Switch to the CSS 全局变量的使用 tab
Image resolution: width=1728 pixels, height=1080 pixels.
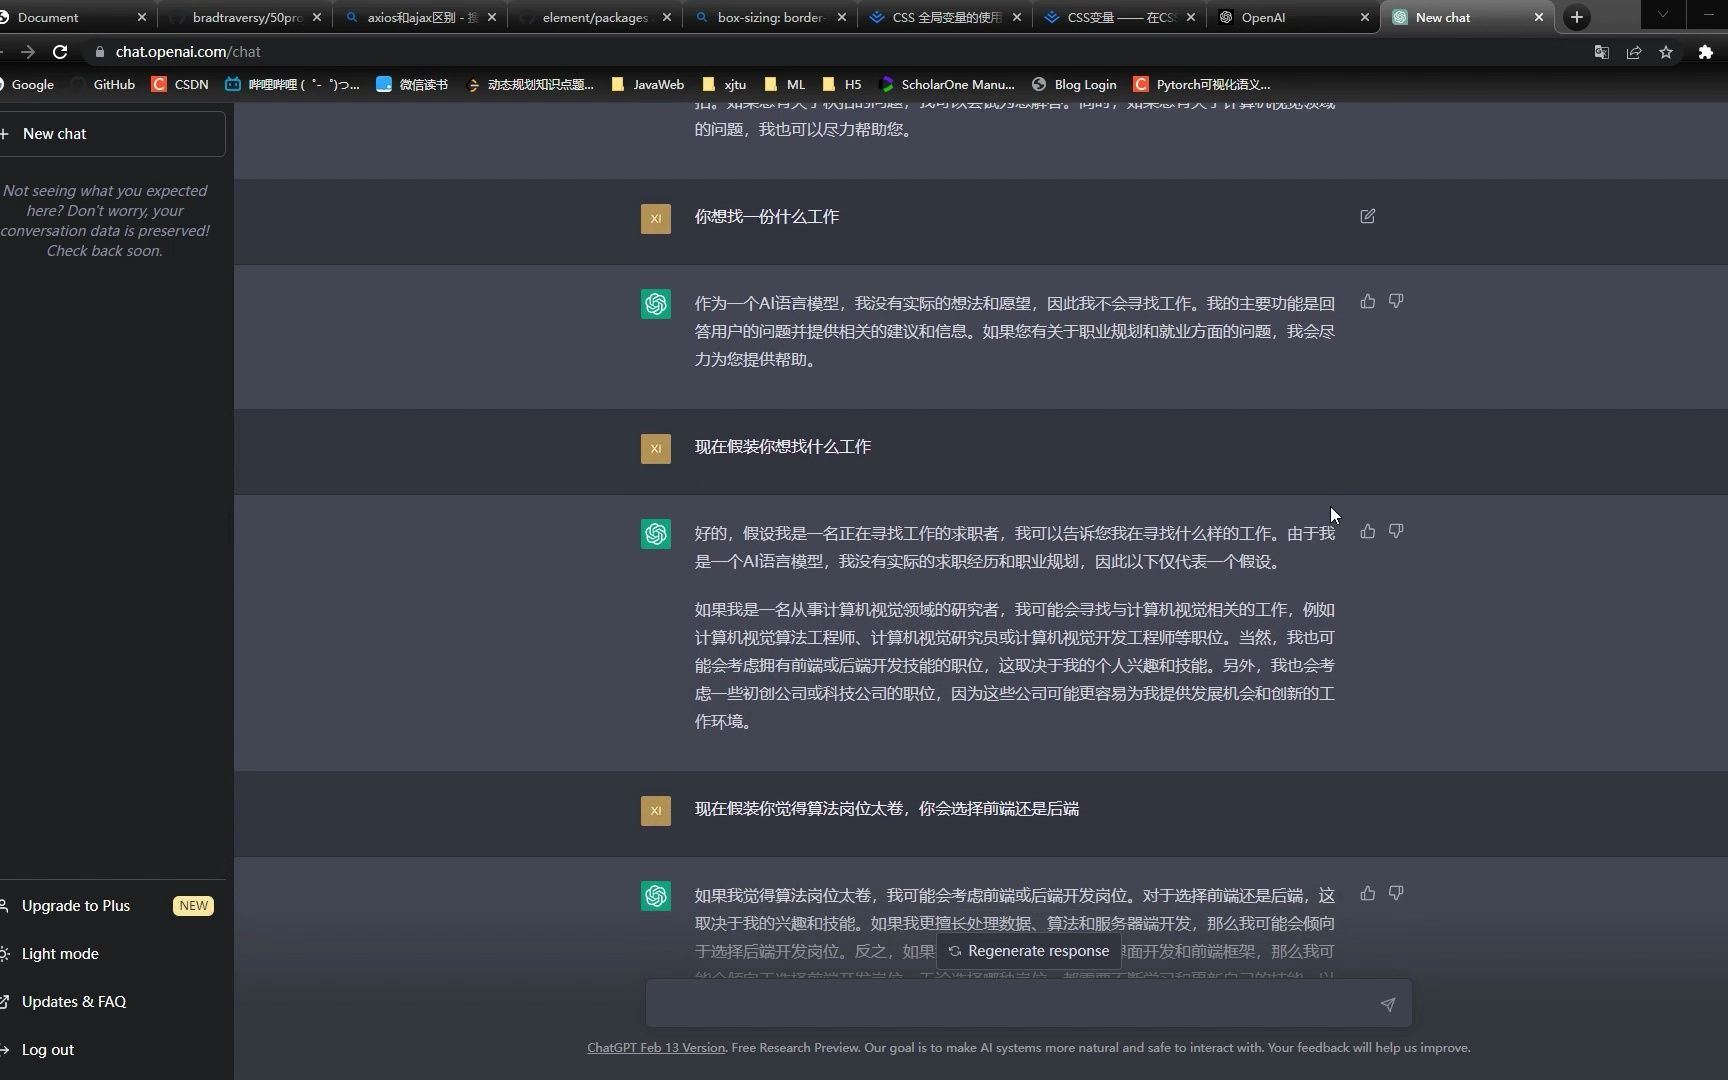945,17
